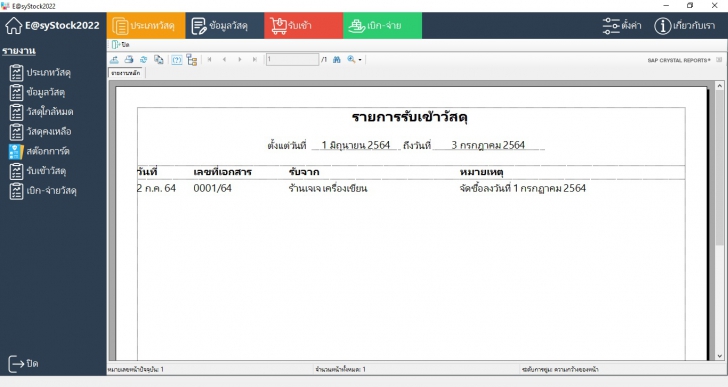728x387 pixels.
Task: Click remark จัดซื้อลงวันที่ 1 กรกฎาคม 2564
Action: tap(523, 188)
